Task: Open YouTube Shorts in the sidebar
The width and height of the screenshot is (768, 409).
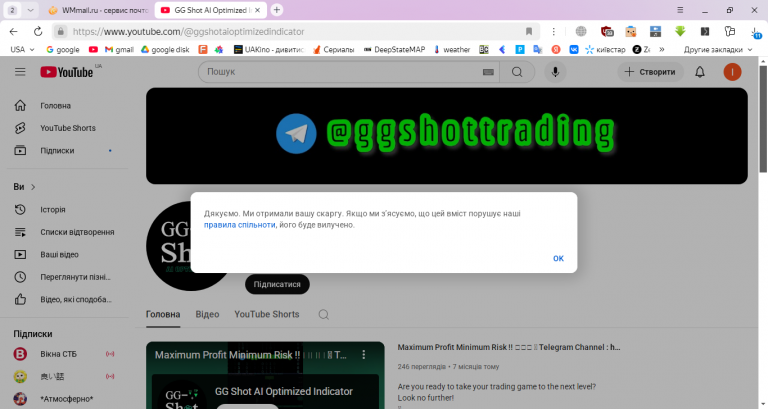Action: click(x=67, y=128)
